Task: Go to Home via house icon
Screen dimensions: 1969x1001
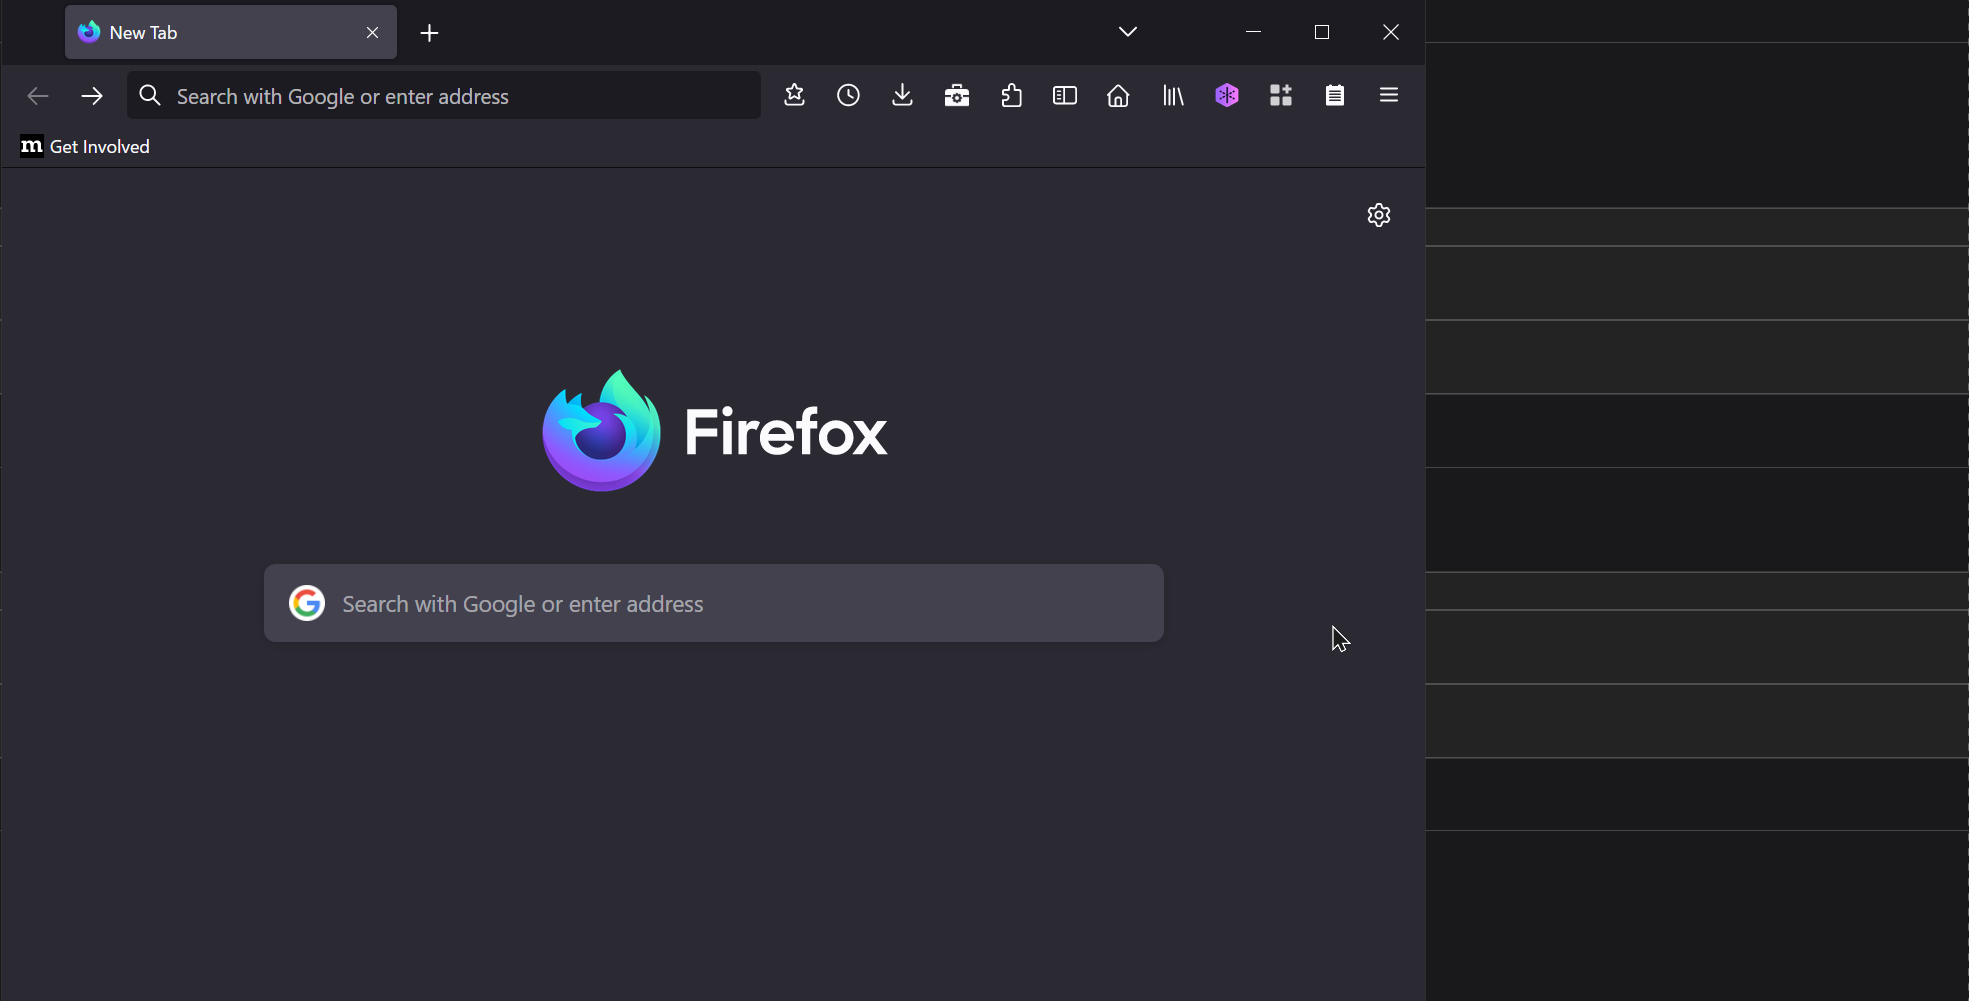Action: 1118,95
